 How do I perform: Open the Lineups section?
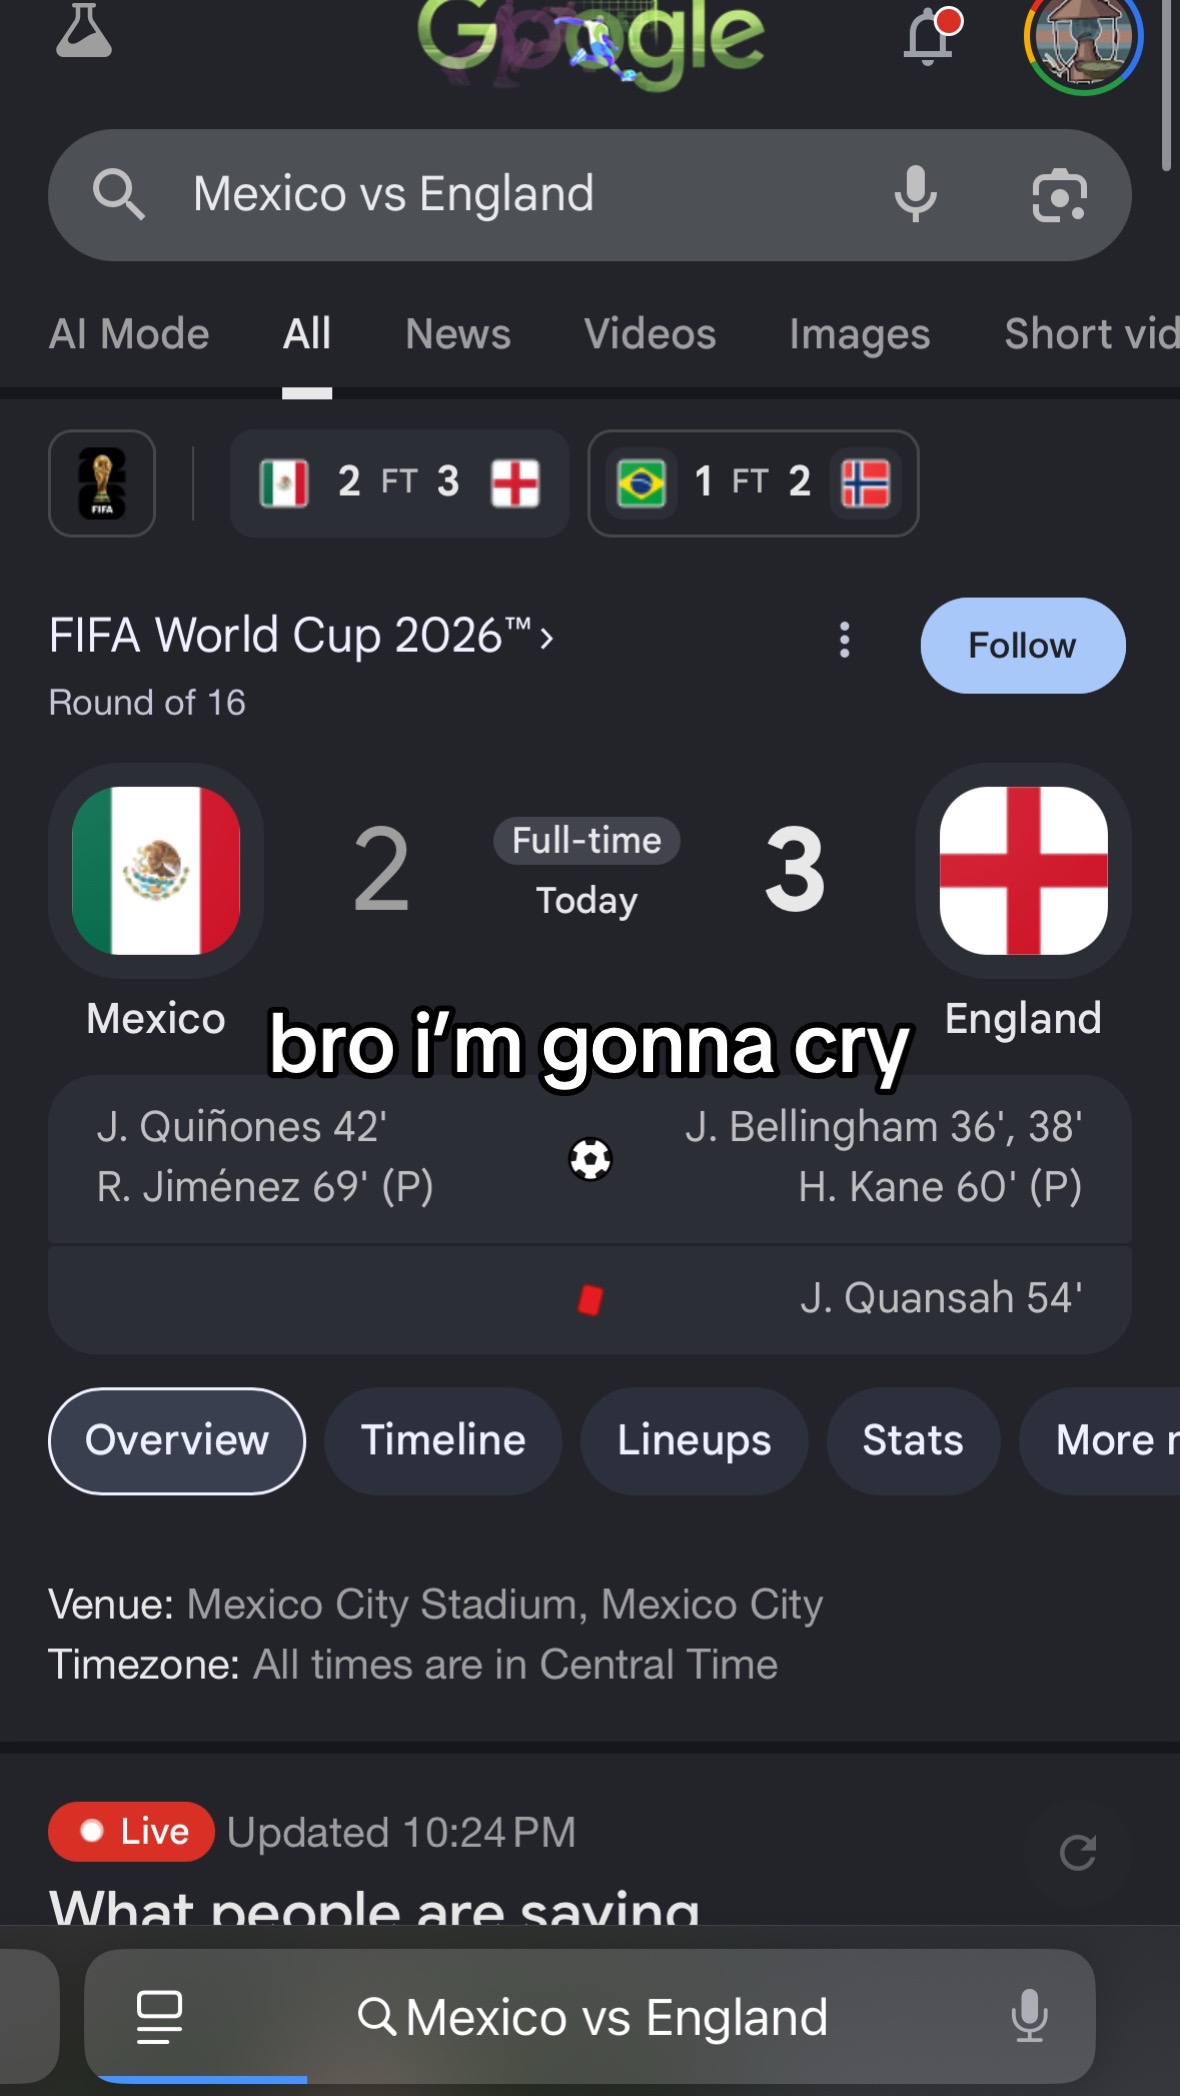point(694,1441)
